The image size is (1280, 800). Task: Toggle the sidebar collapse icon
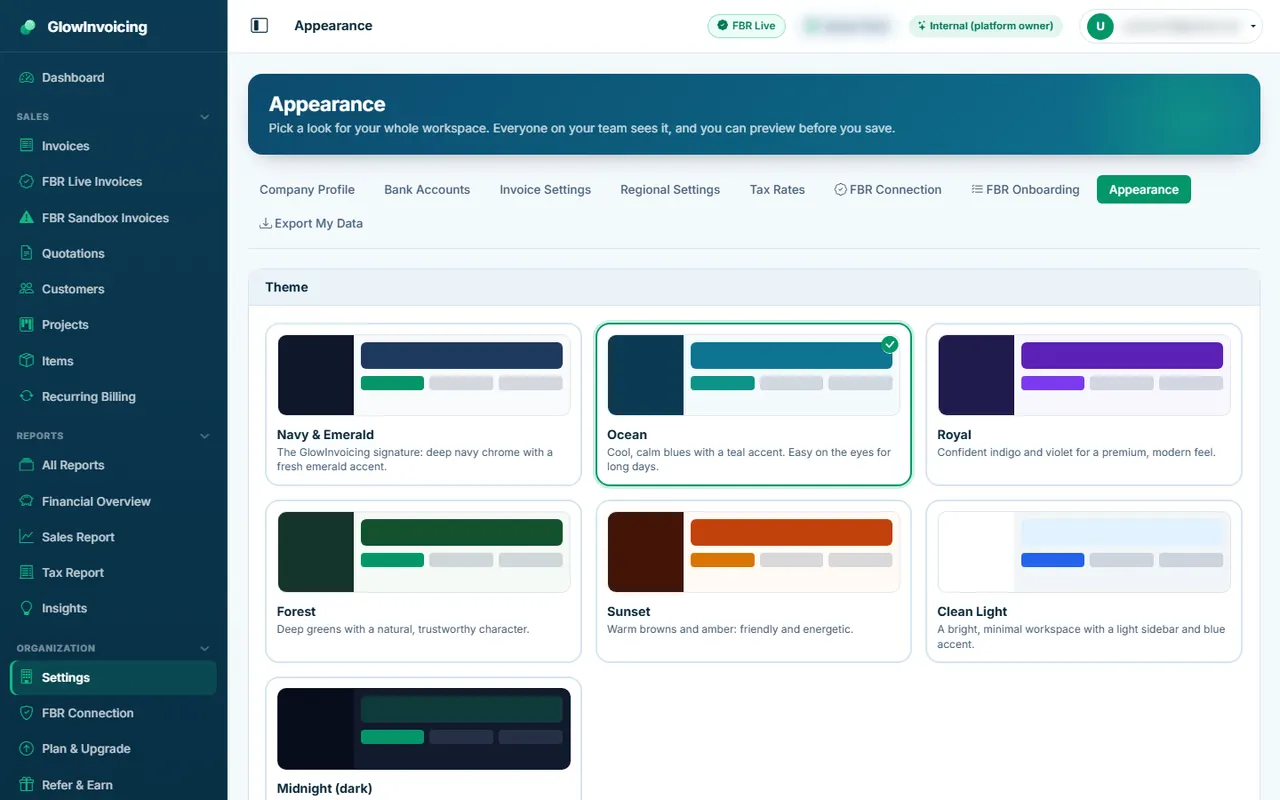(259, 26)
